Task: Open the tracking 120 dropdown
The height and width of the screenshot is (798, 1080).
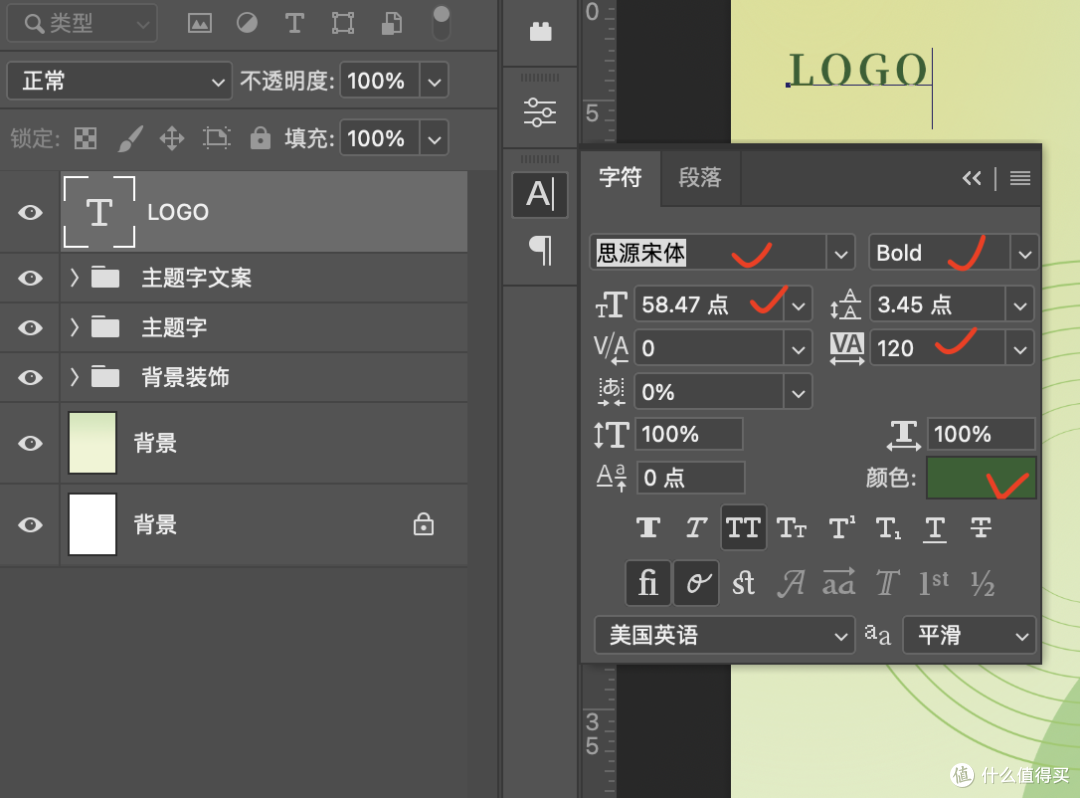Action: tap(1020, 348)
